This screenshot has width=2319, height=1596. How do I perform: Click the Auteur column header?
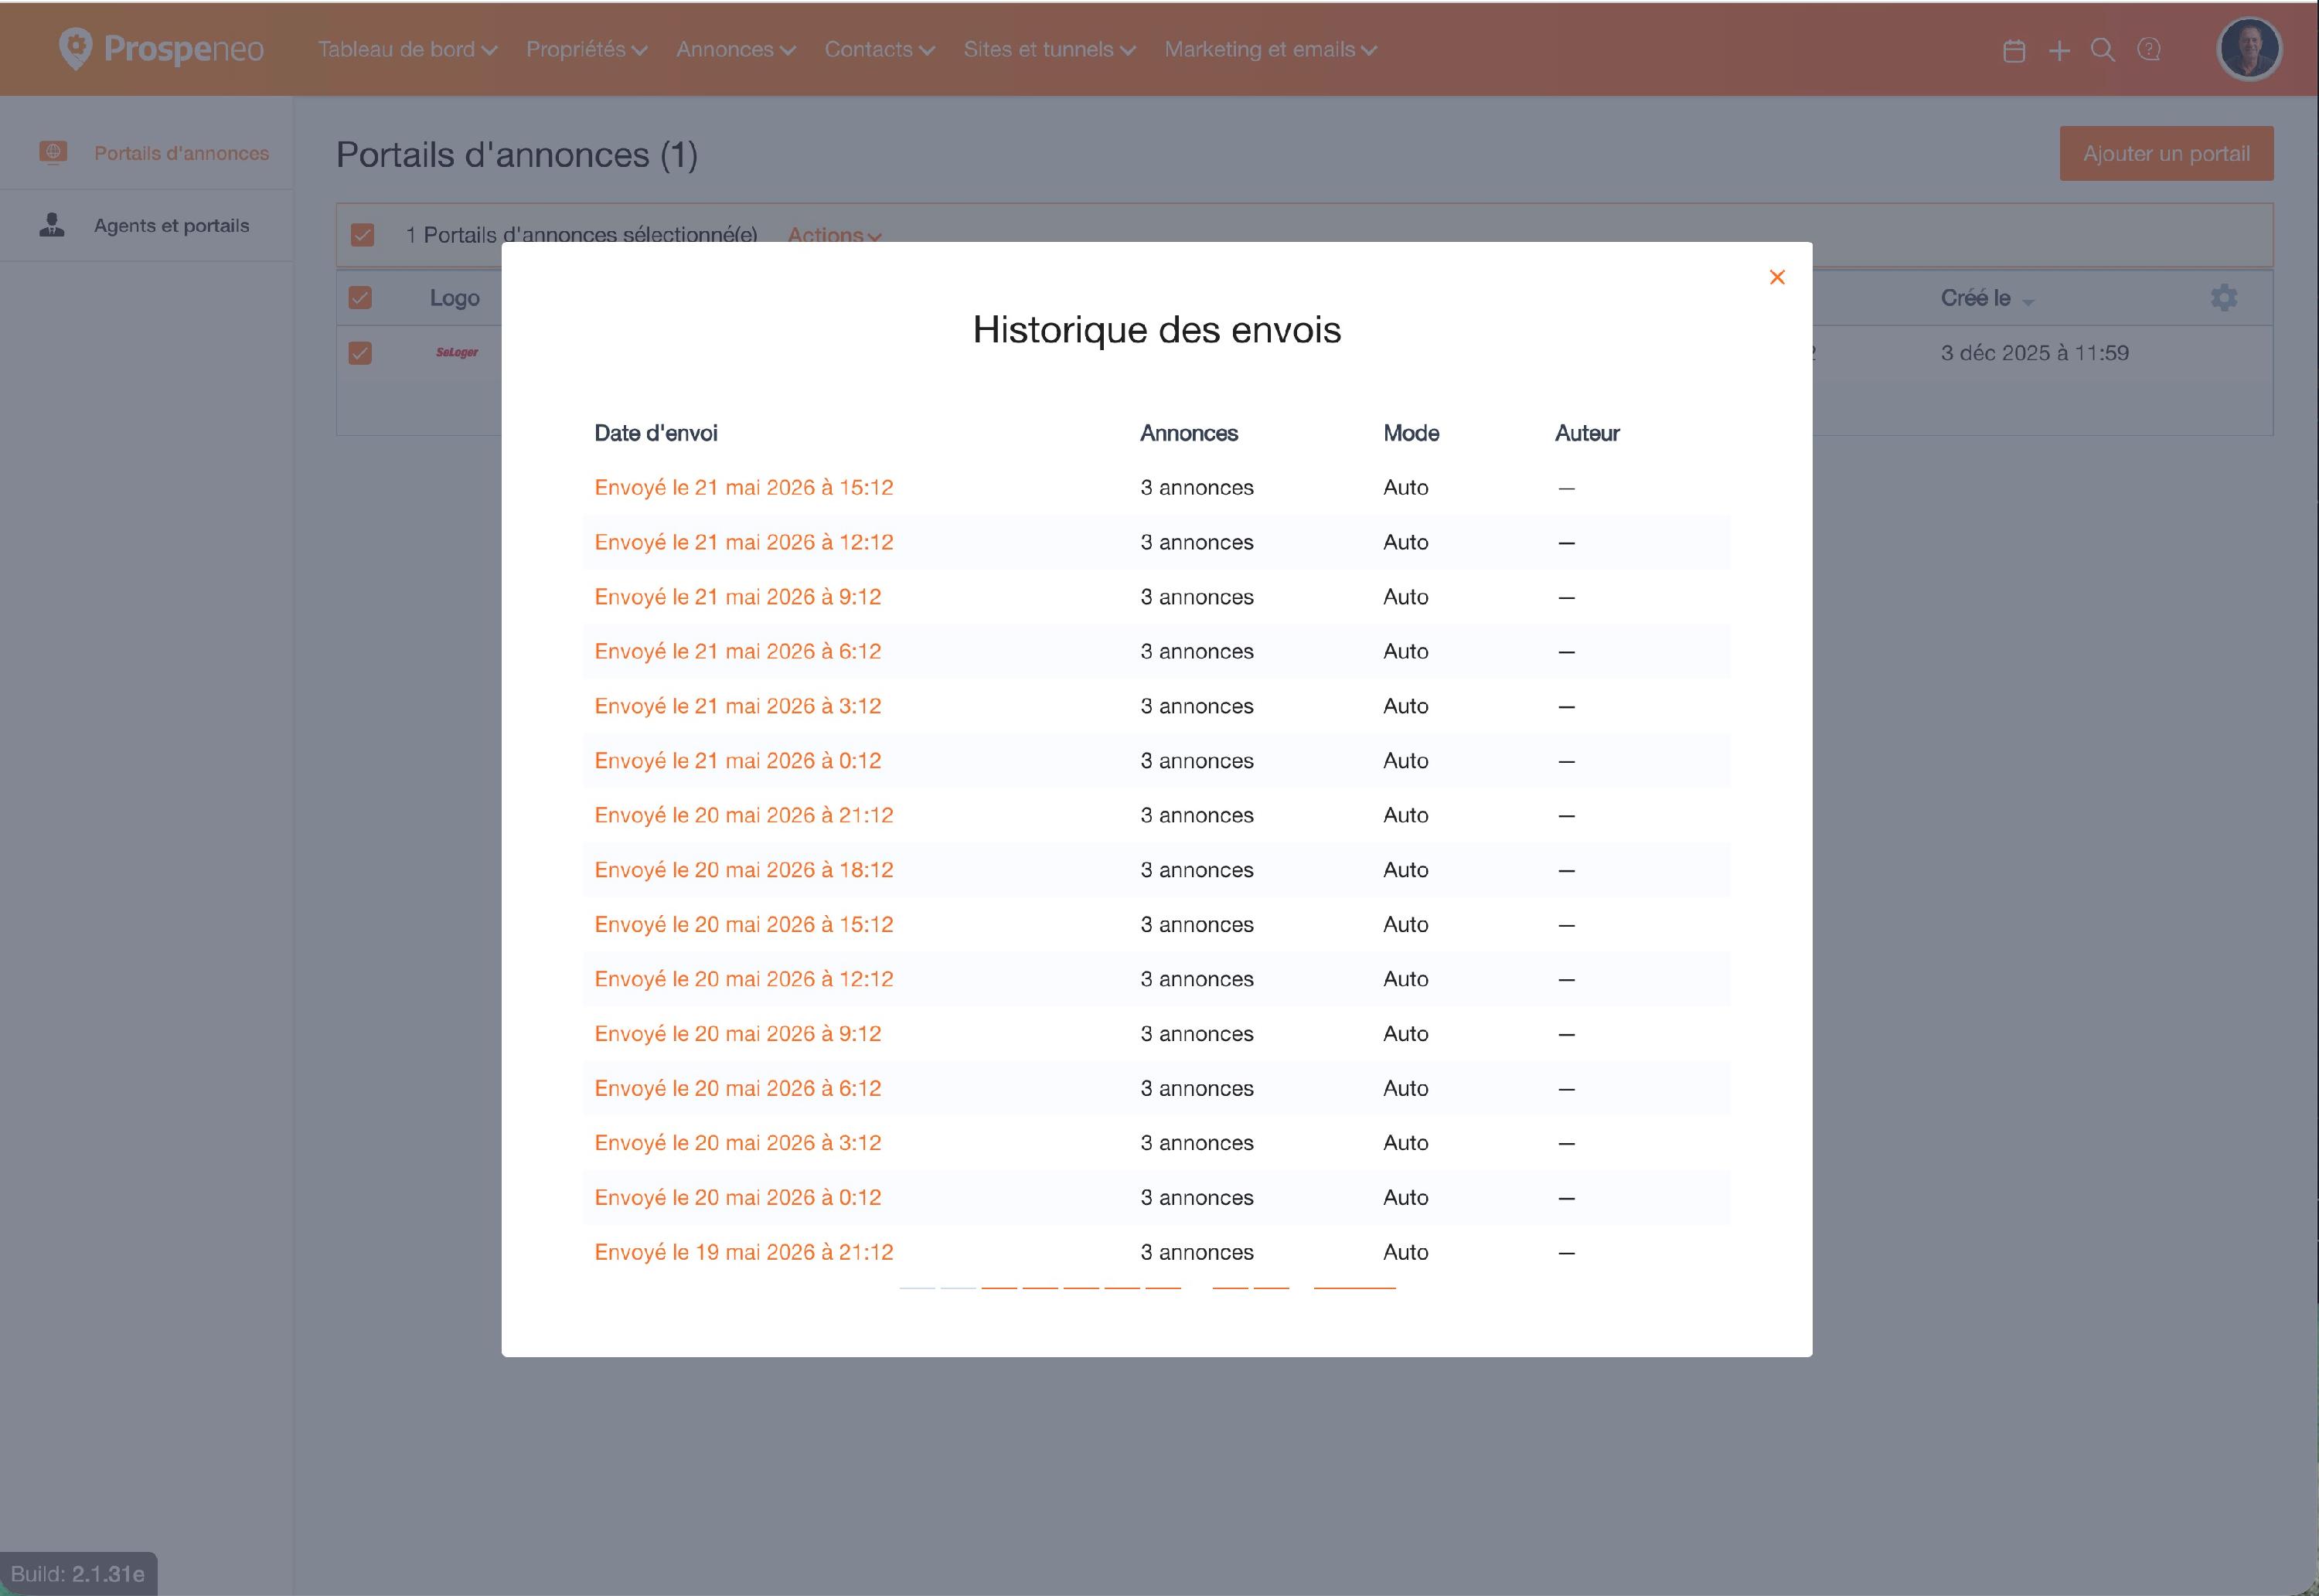click(x=1586, y=433)
